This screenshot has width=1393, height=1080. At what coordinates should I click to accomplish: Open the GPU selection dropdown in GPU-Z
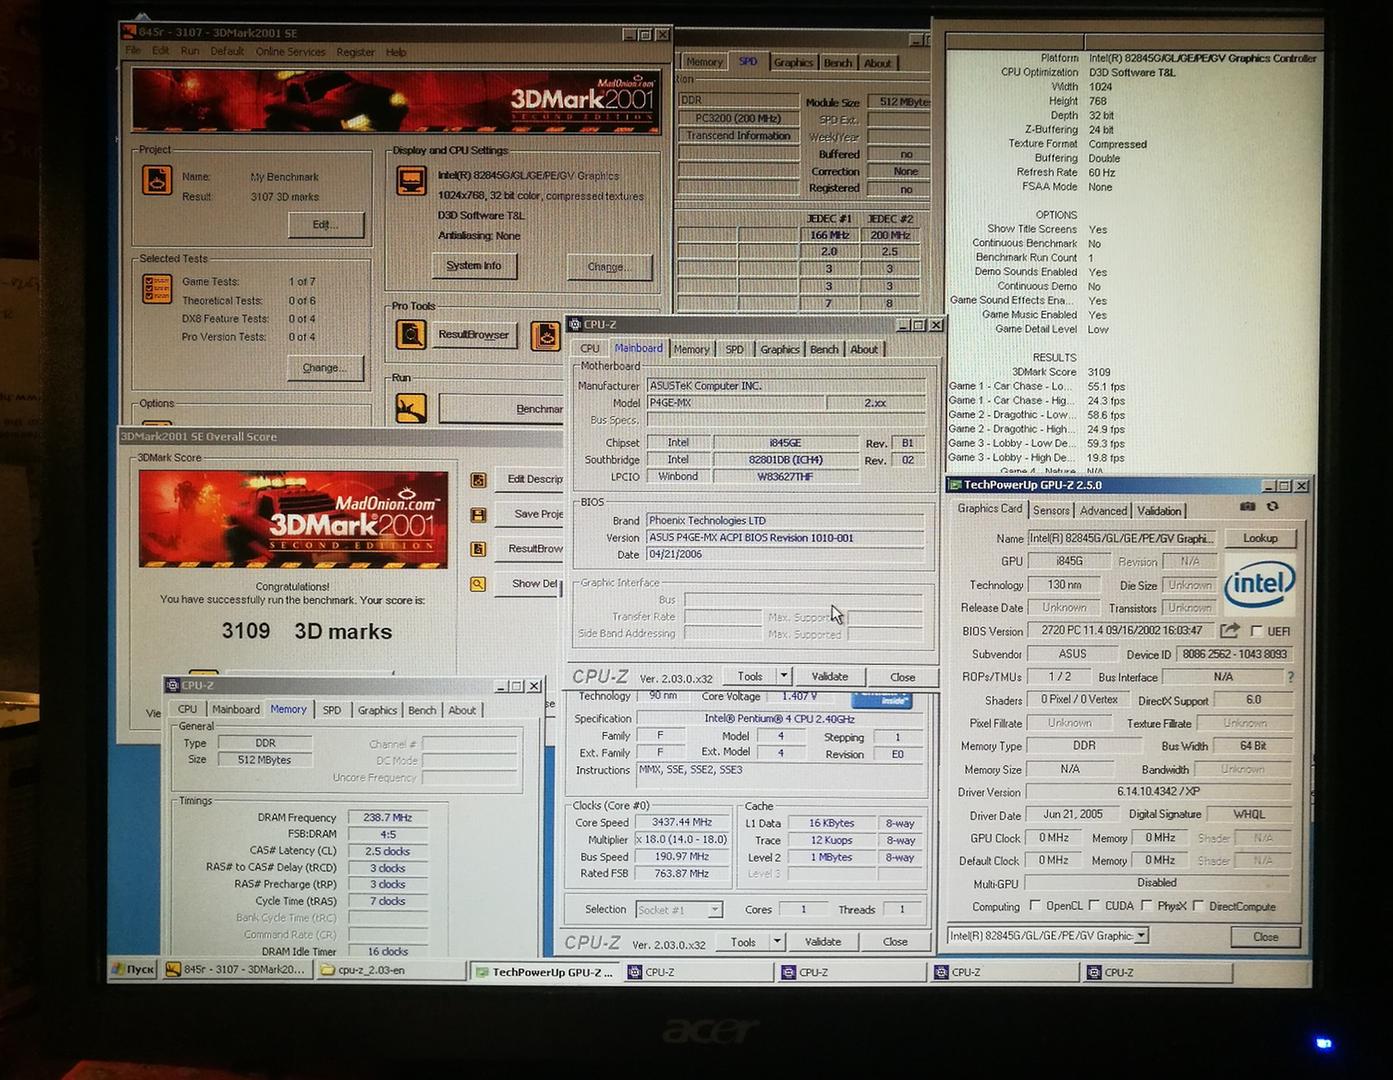coord(1141,936)
